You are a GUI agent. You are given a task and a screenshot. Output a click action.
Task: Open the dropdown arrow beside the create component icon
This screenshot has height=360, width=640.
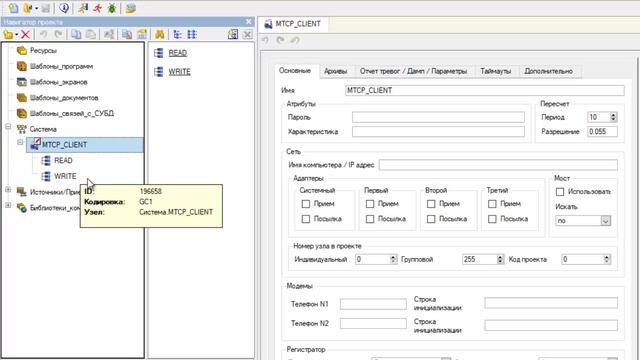[16, 35]
